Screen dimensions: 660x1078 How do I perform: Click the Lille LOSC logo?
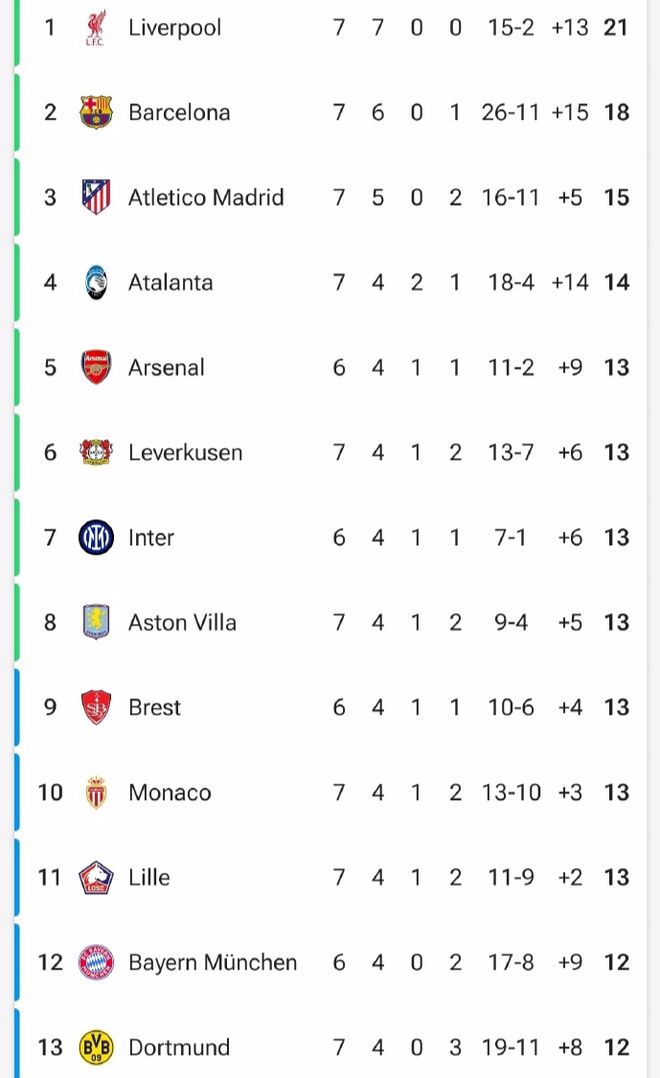(96, 877)
